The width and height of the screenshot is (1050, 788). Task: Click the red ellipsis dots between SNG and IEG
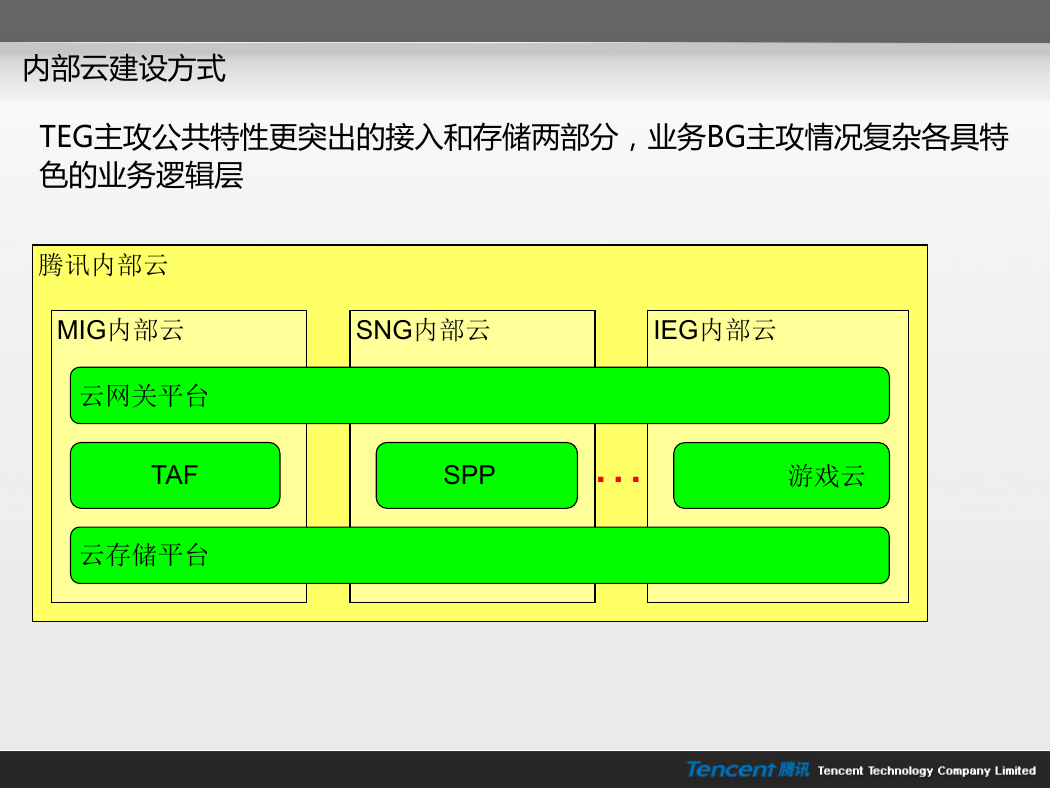(x=618, y=479)
